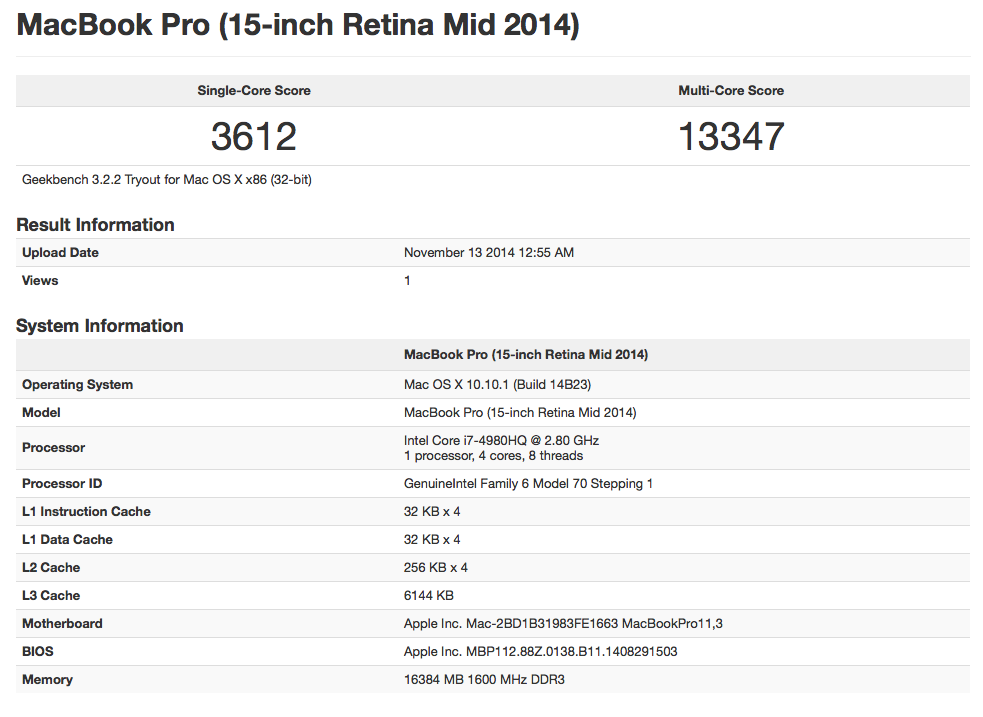This screenshot has width=983, height=717.
Task: Click the Result Information section heading
Action: click(x=95, y=224)
